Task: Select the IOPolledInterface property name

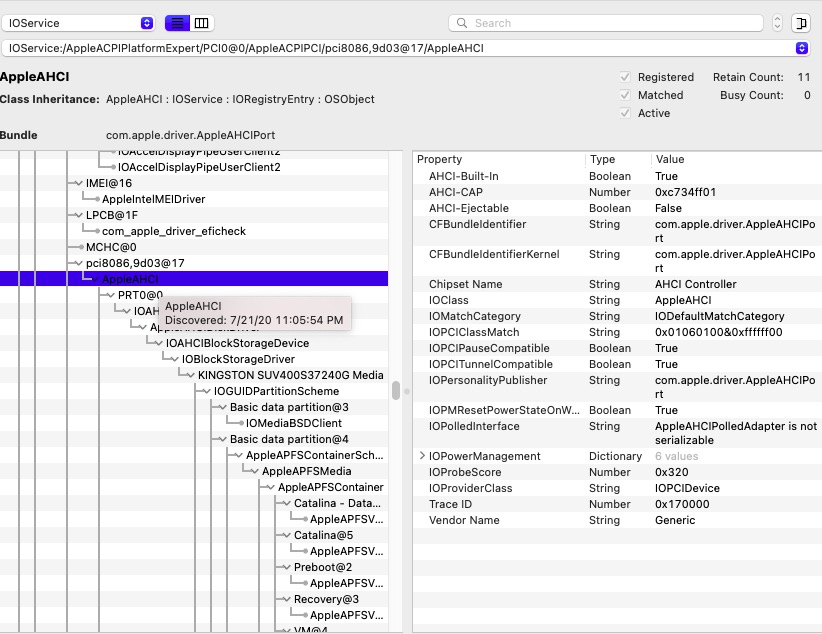Action: pos(474,426)
